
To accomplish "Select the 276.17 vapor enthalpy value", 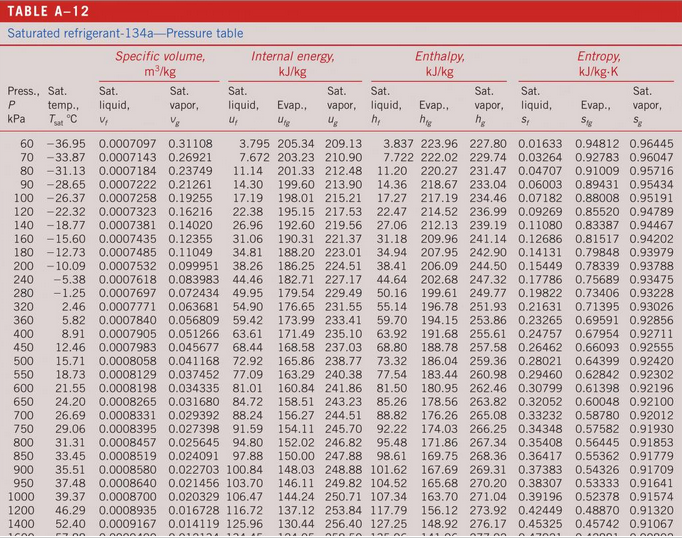I will click(x=488, y=524).
